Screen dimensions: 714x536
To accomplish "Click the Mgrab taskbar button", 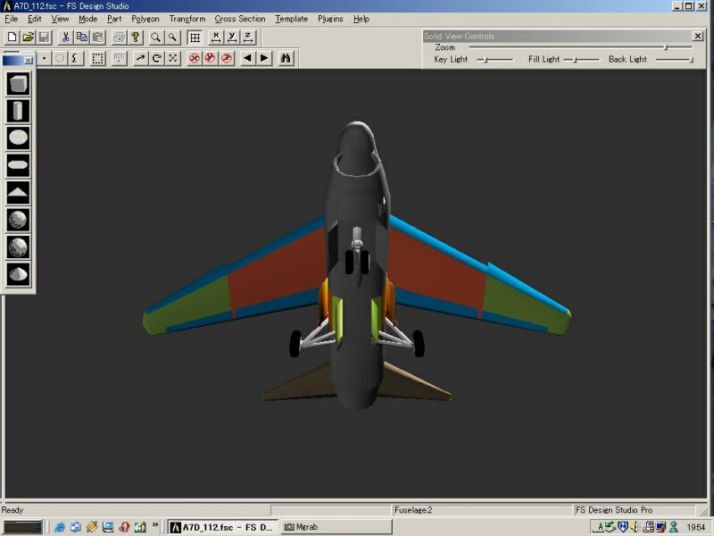I will click(x=336, y=527).
